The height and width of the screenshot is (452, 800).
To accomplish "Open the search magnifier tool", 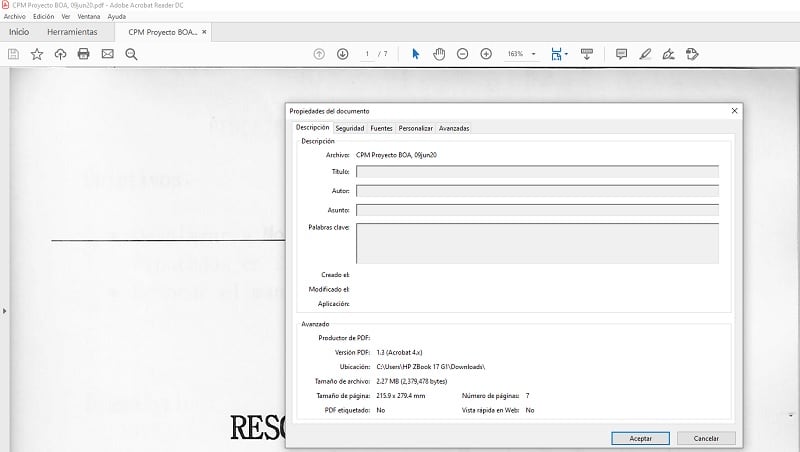I will pyautogui.click(x=131, y=53).
